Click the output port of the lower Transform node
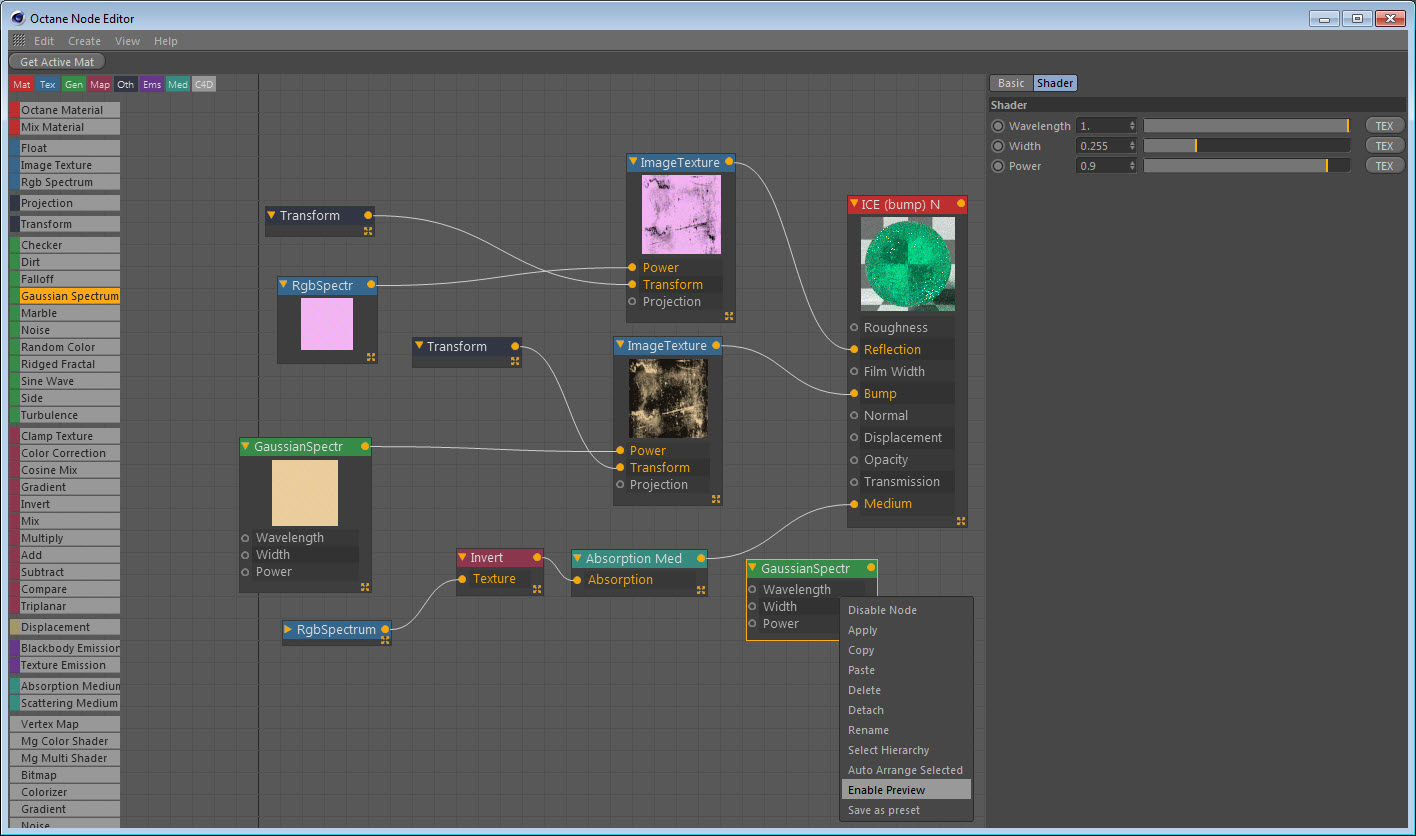 point(515,346)
